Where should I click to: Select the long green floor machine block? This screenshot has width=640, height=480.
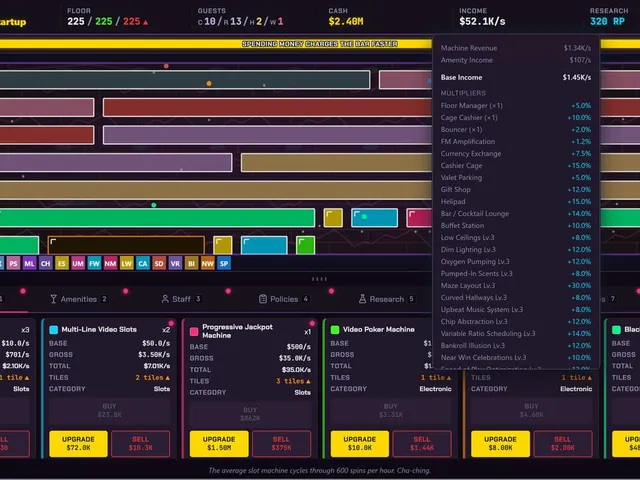157,218
